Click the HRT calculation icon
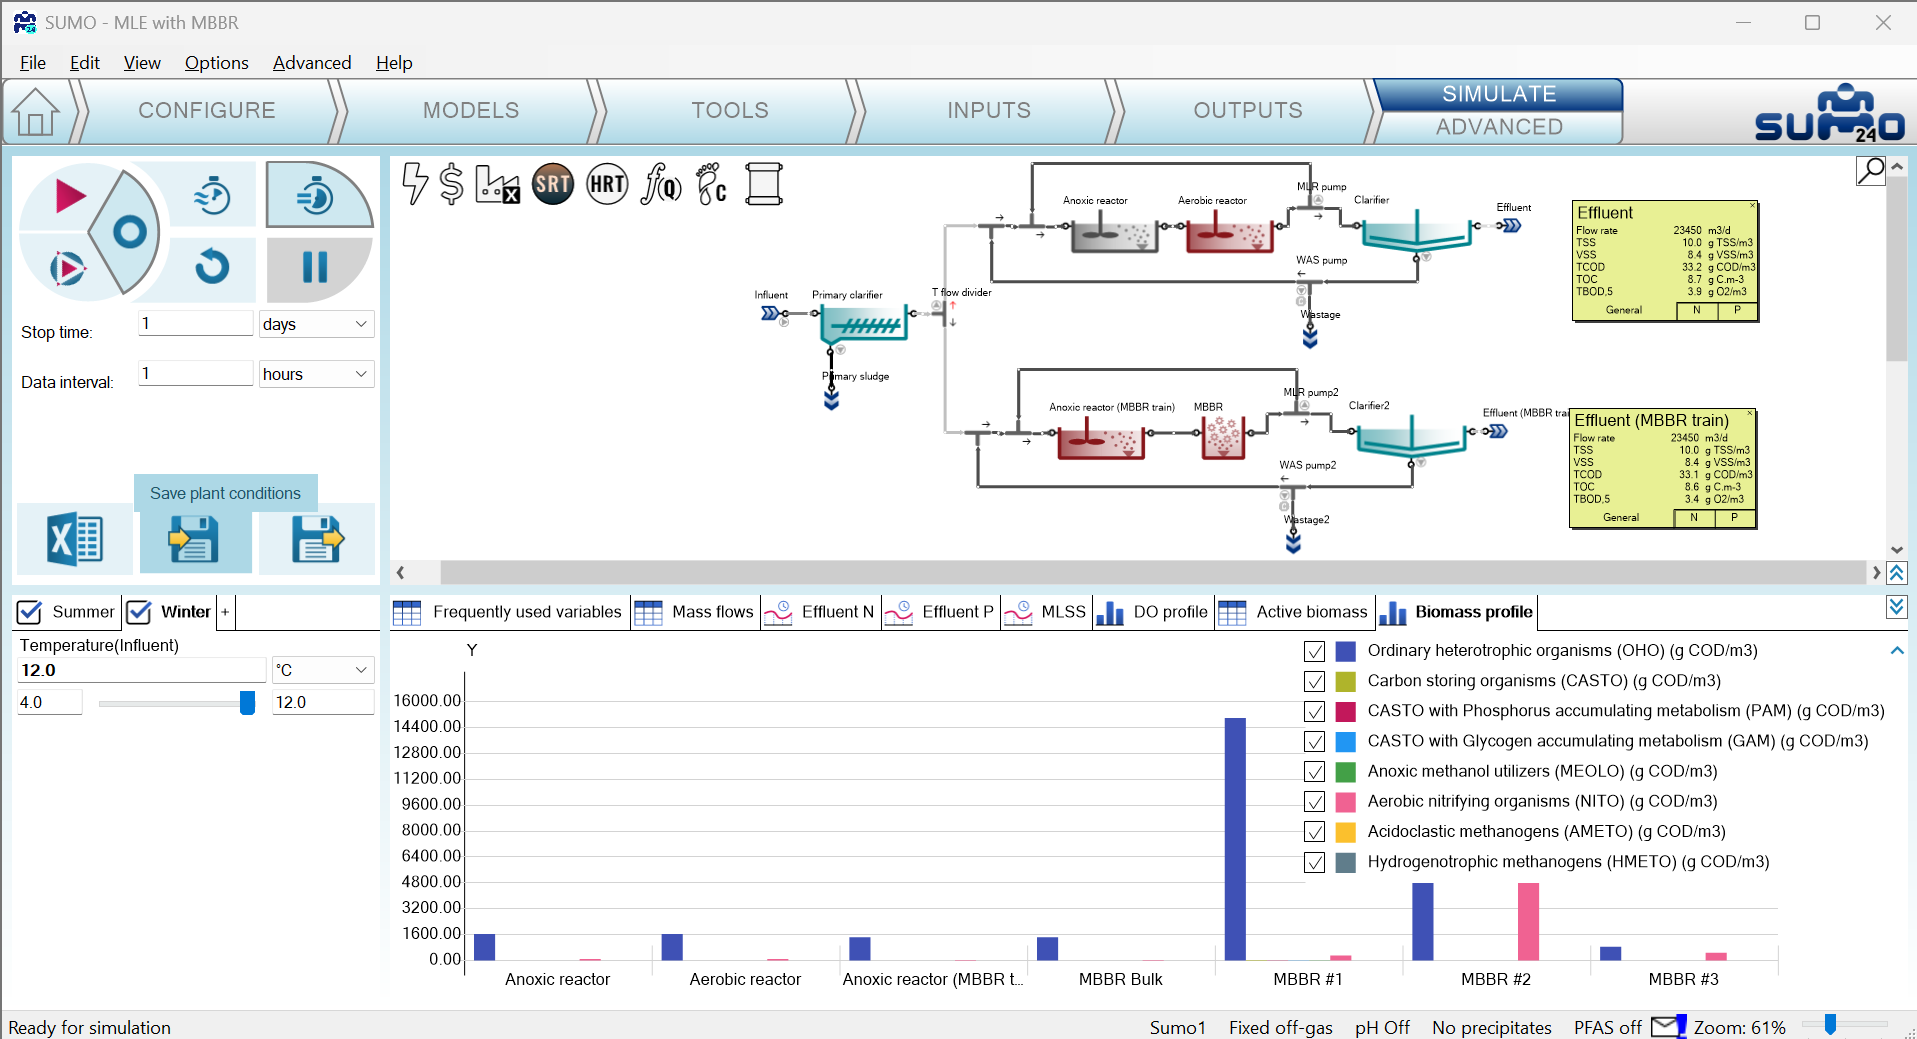The height and width of the screenshot is (1039, 1917). point(607,184)
